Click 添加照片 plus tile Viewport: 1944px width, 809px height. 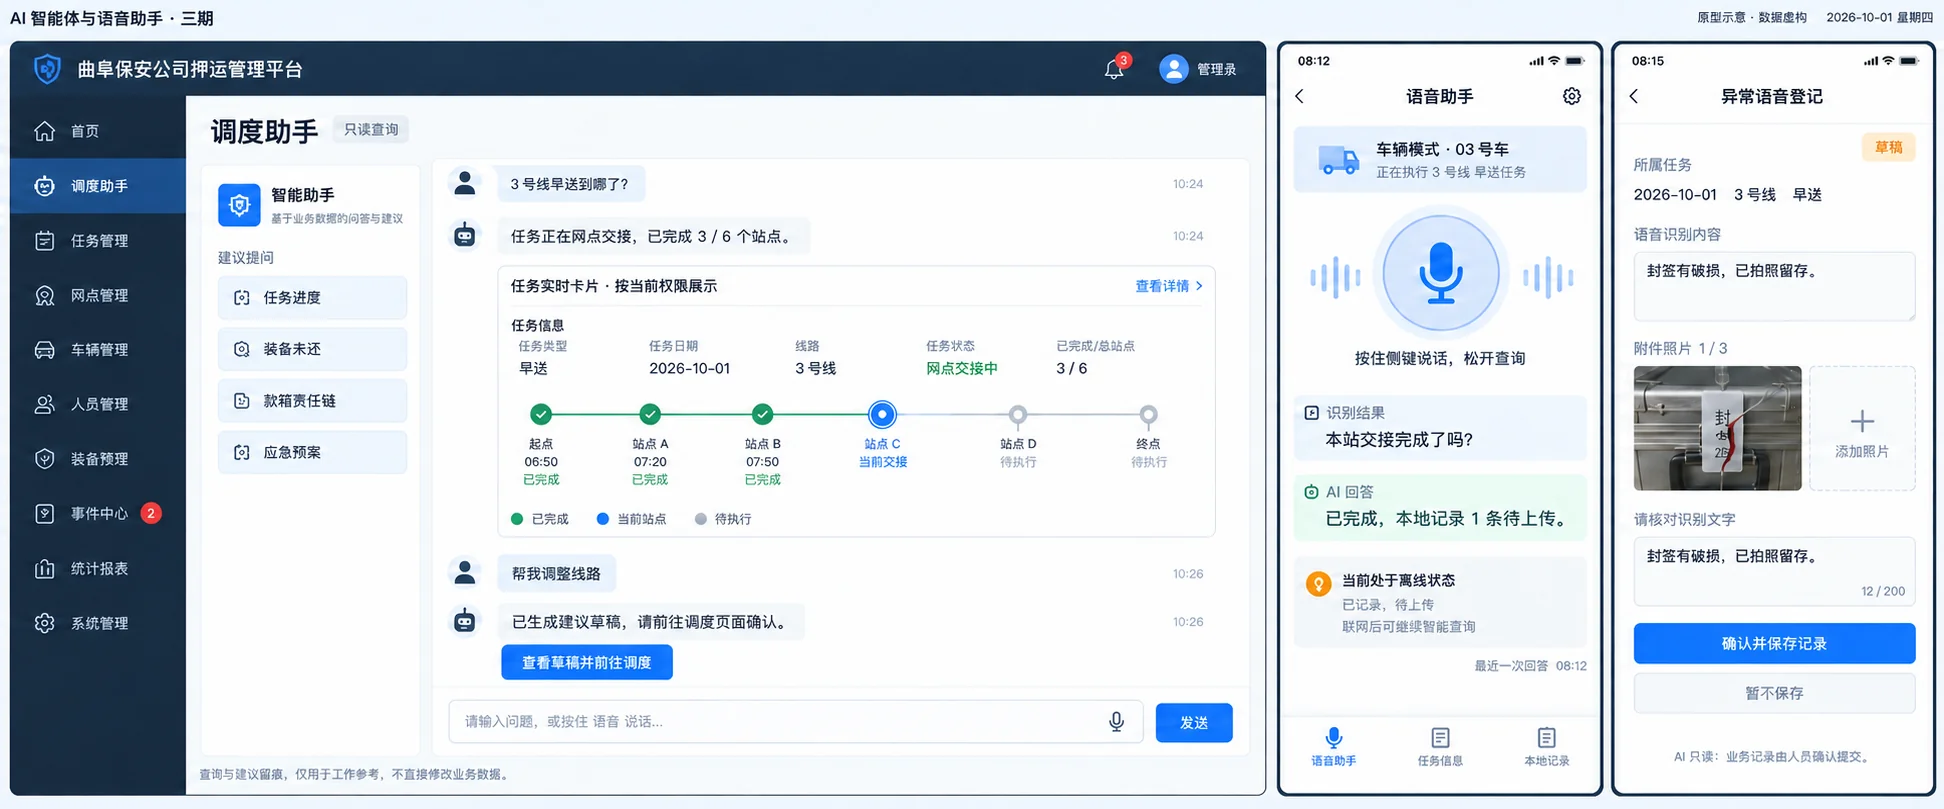1862,428
